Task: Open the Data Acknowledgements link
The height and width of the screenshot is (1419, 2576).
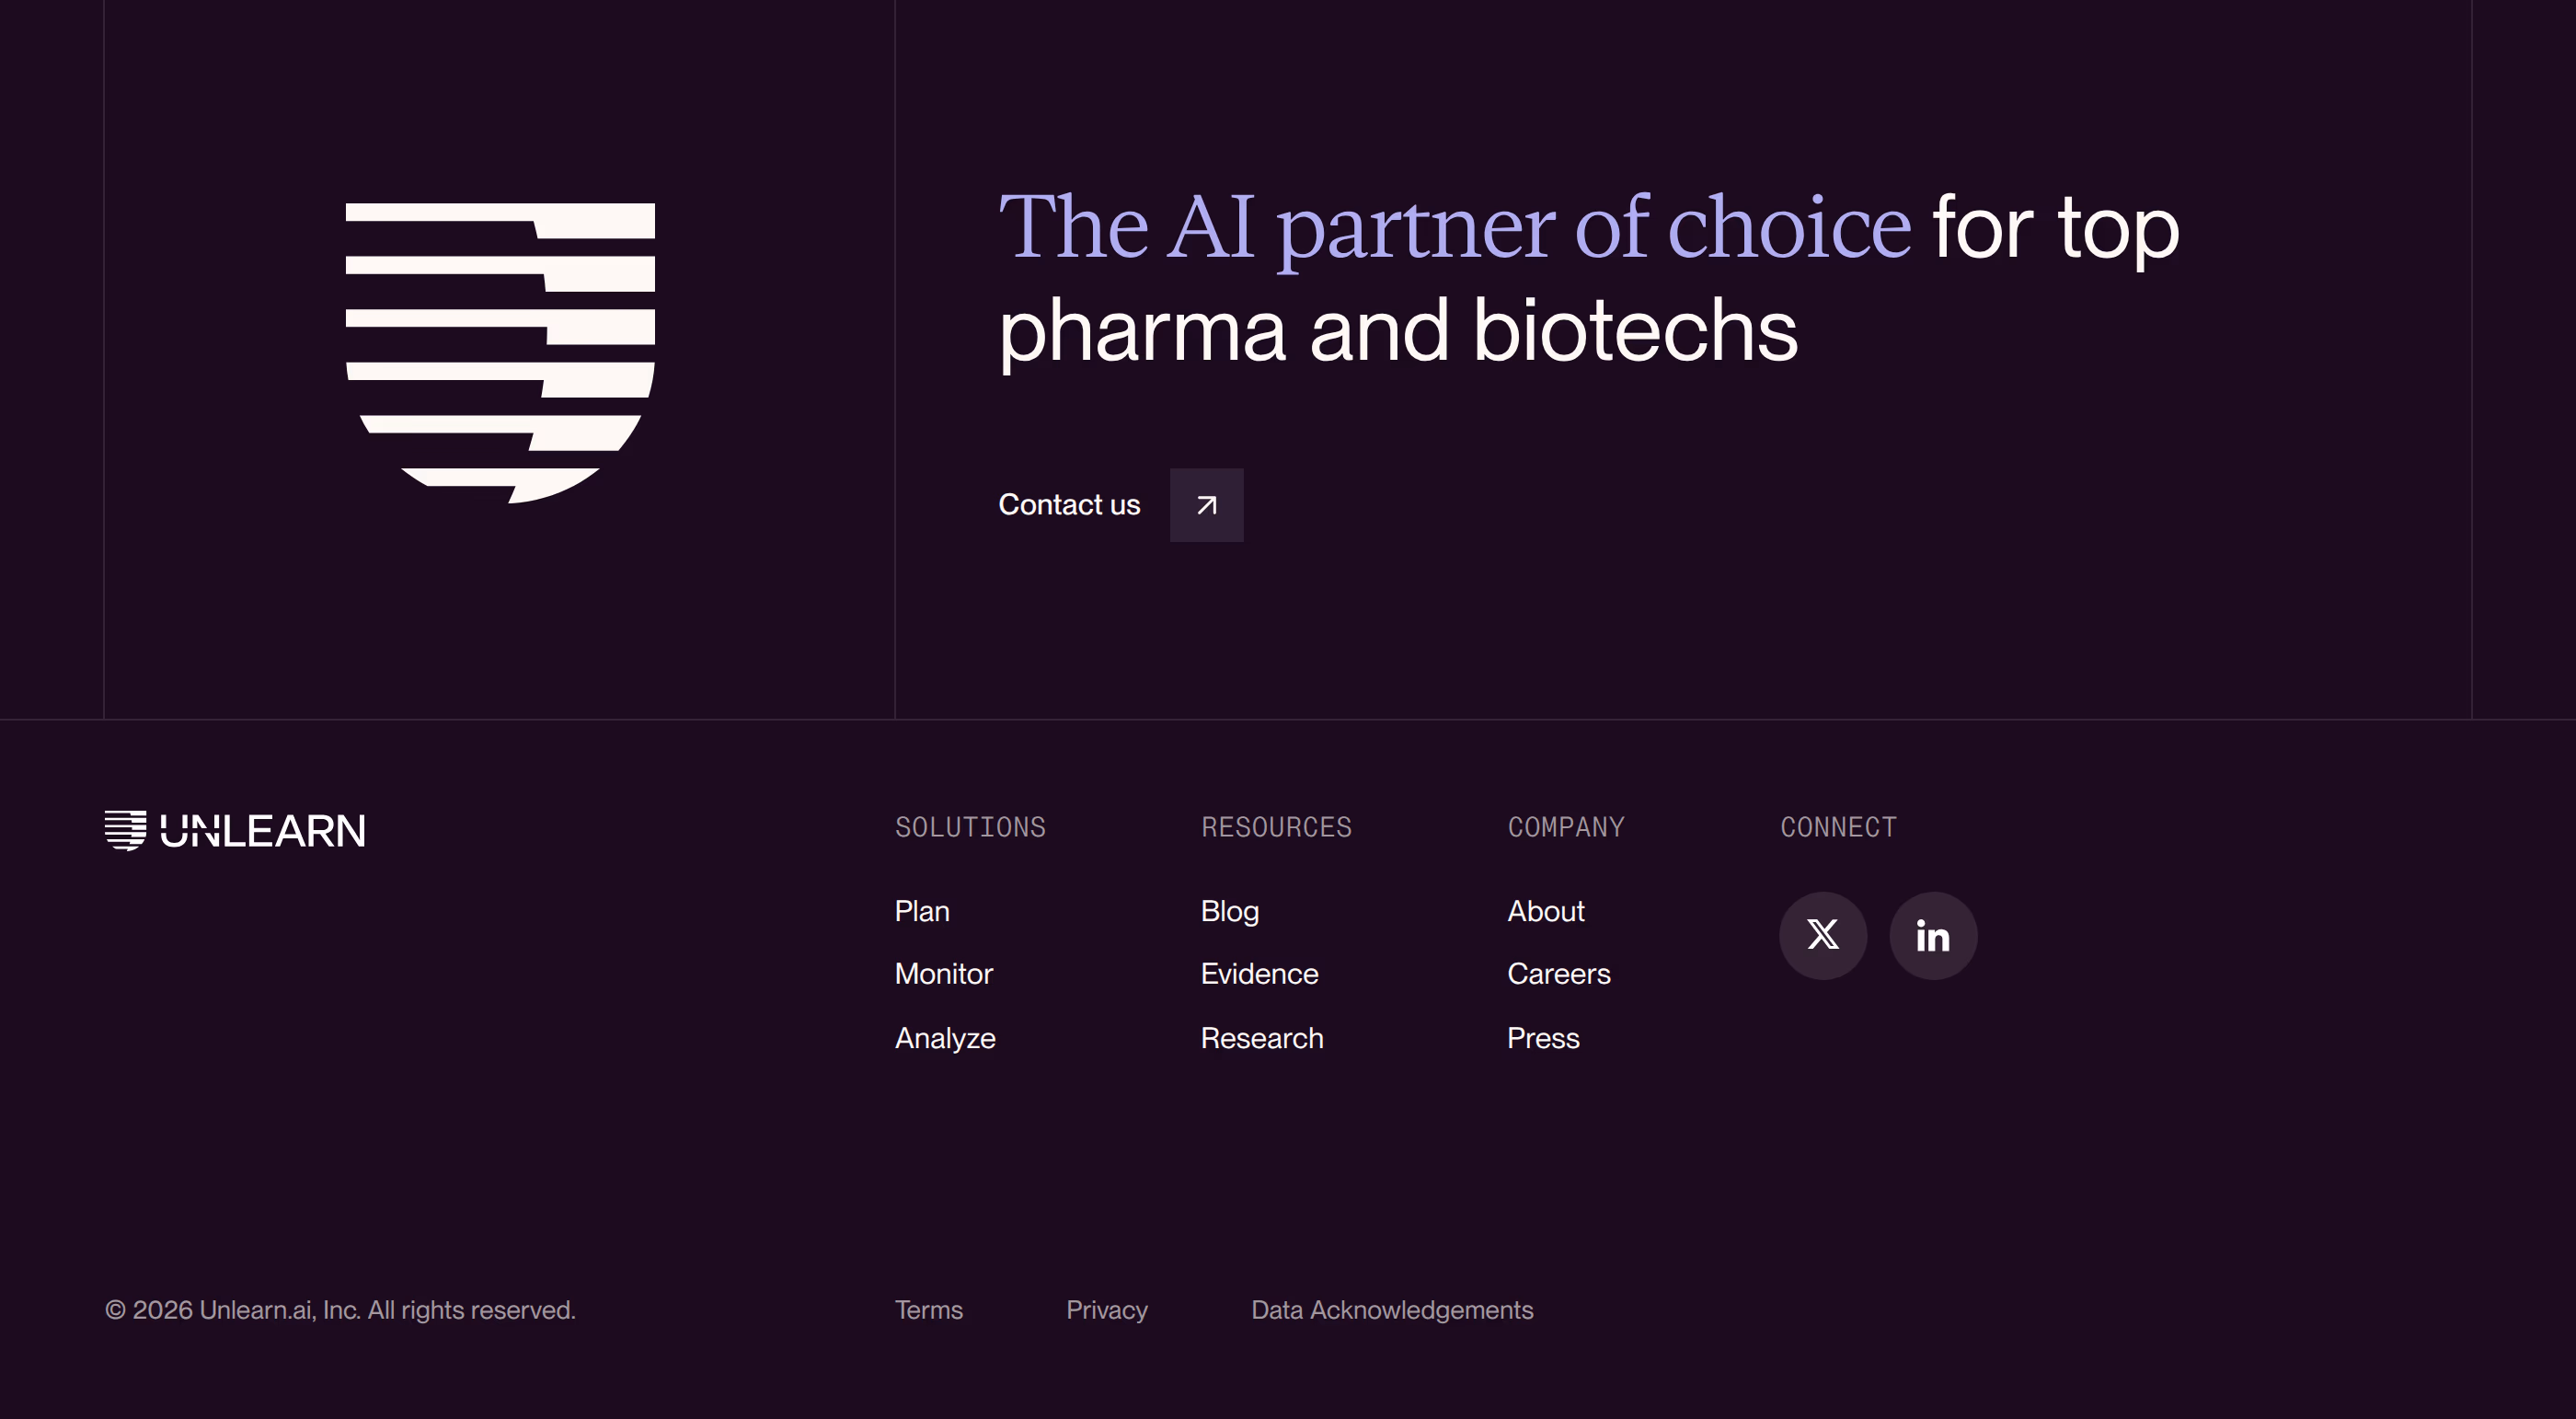Action: tap(1391, 1310)
